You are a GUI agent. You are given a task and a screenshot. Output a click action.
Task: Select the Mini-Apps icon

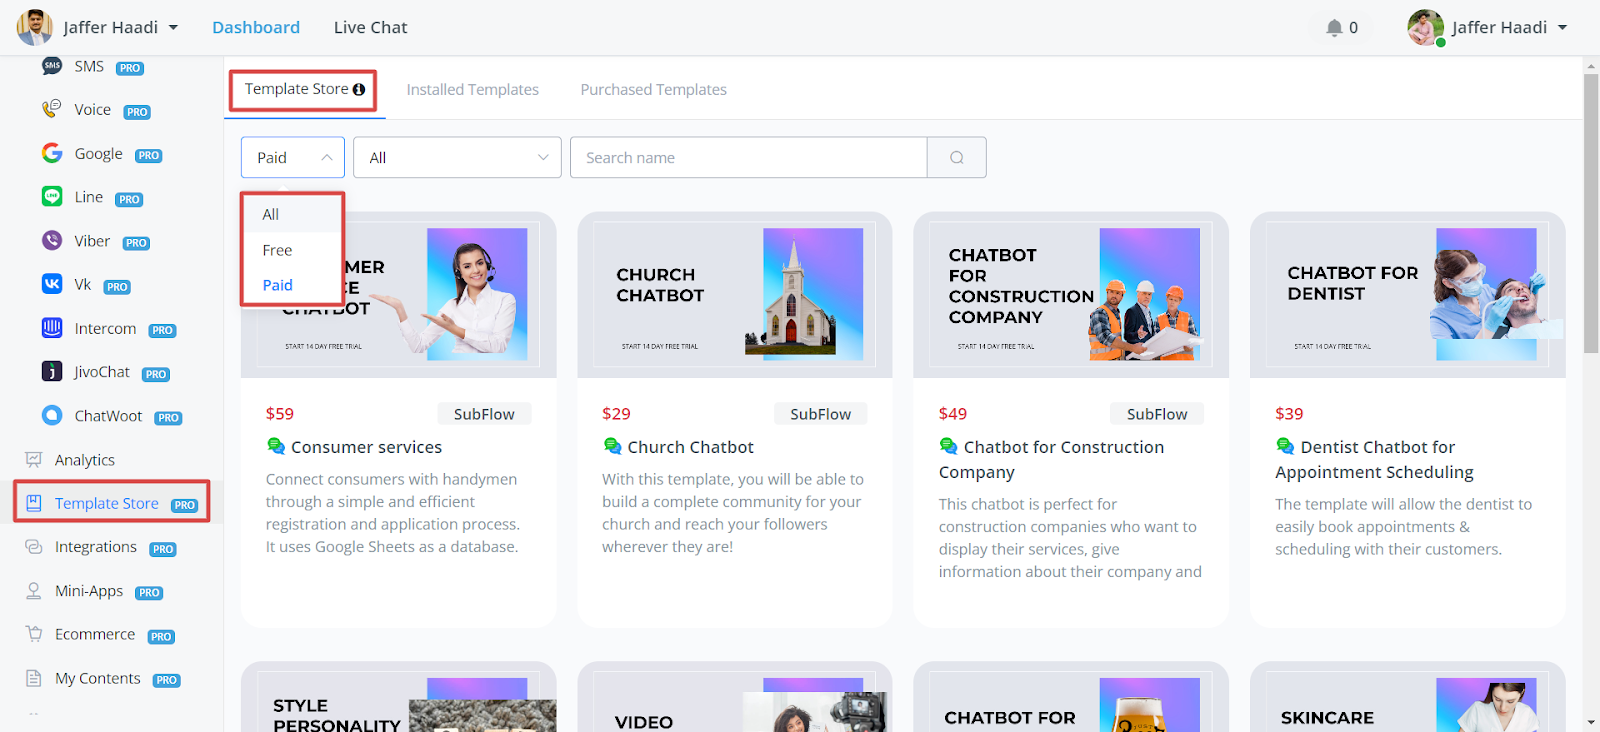(34, 591)
